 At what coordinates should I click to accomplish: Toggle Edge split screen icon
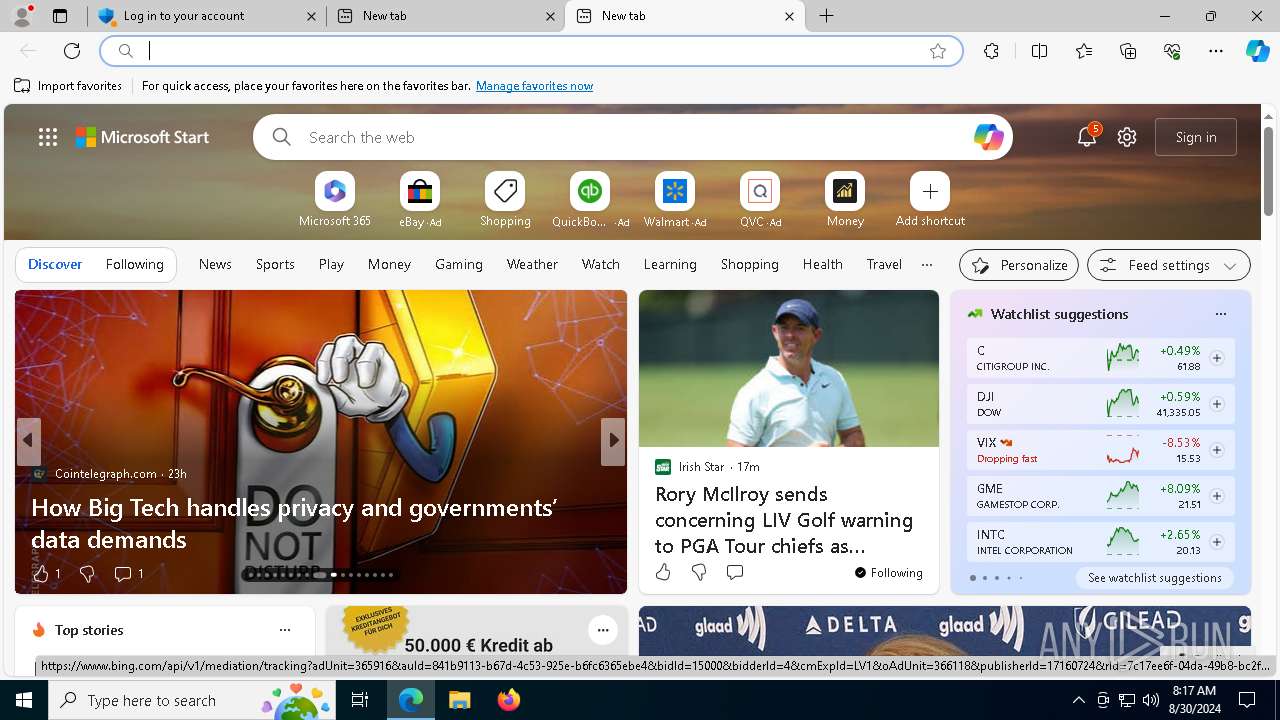[x=1039, y=51]
